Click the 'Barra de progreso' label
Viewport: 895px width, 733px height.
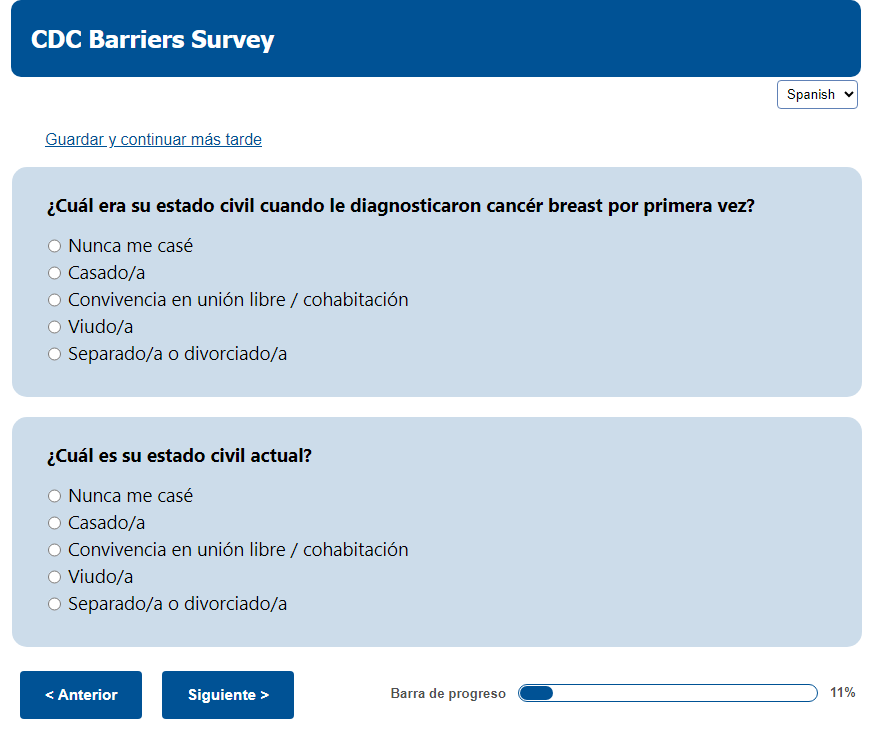click(448, 694)
